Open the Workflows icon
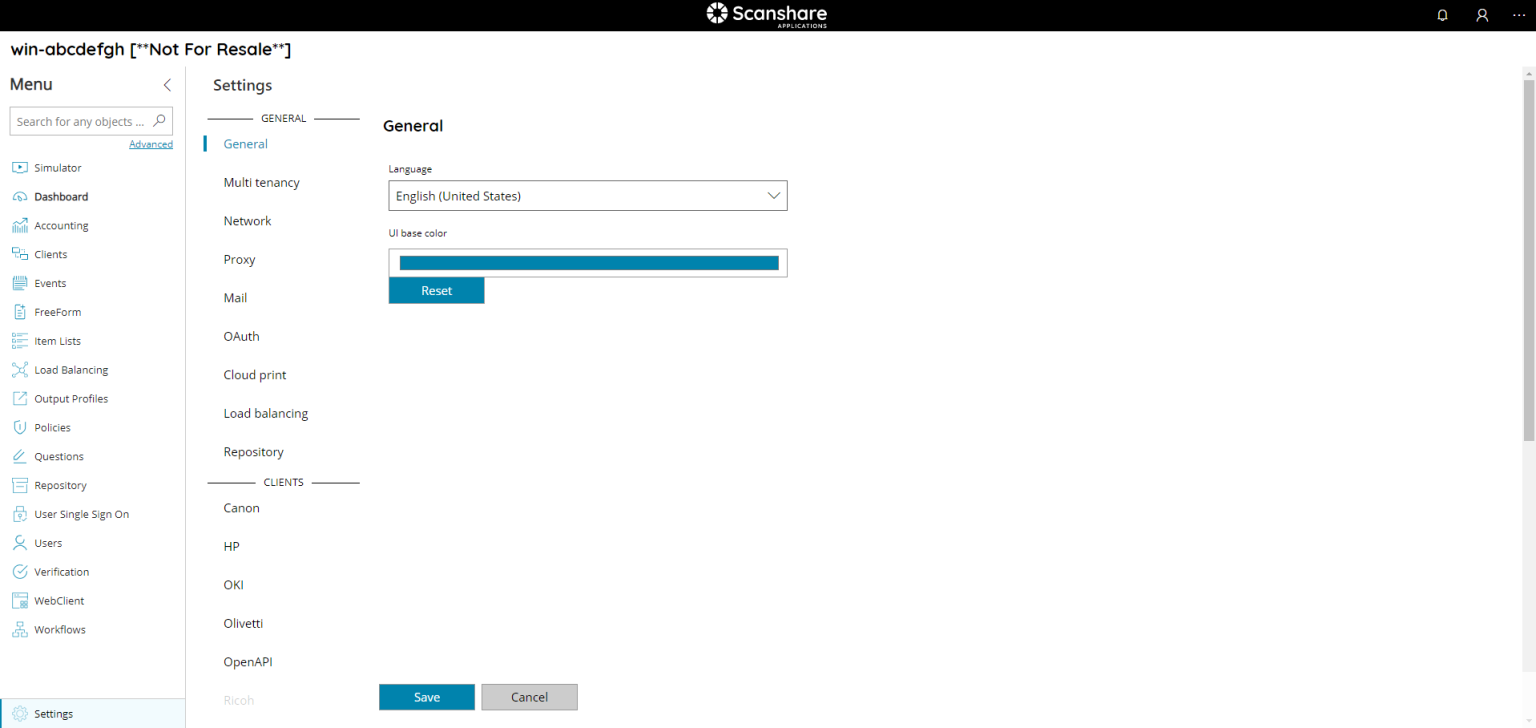This screenshot has height=728, width=1536. pyautogui.click(x=19, y=630)
